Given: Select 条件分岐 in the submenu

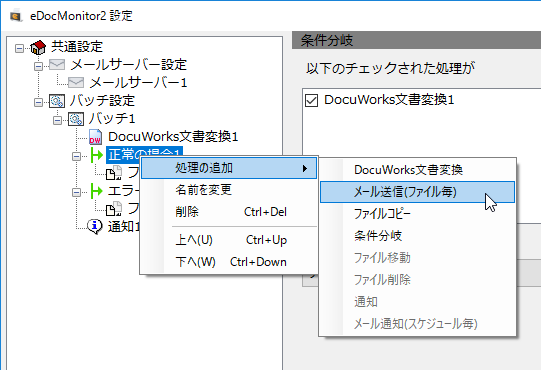Looking at the screenshot, I should pos(417,236).
